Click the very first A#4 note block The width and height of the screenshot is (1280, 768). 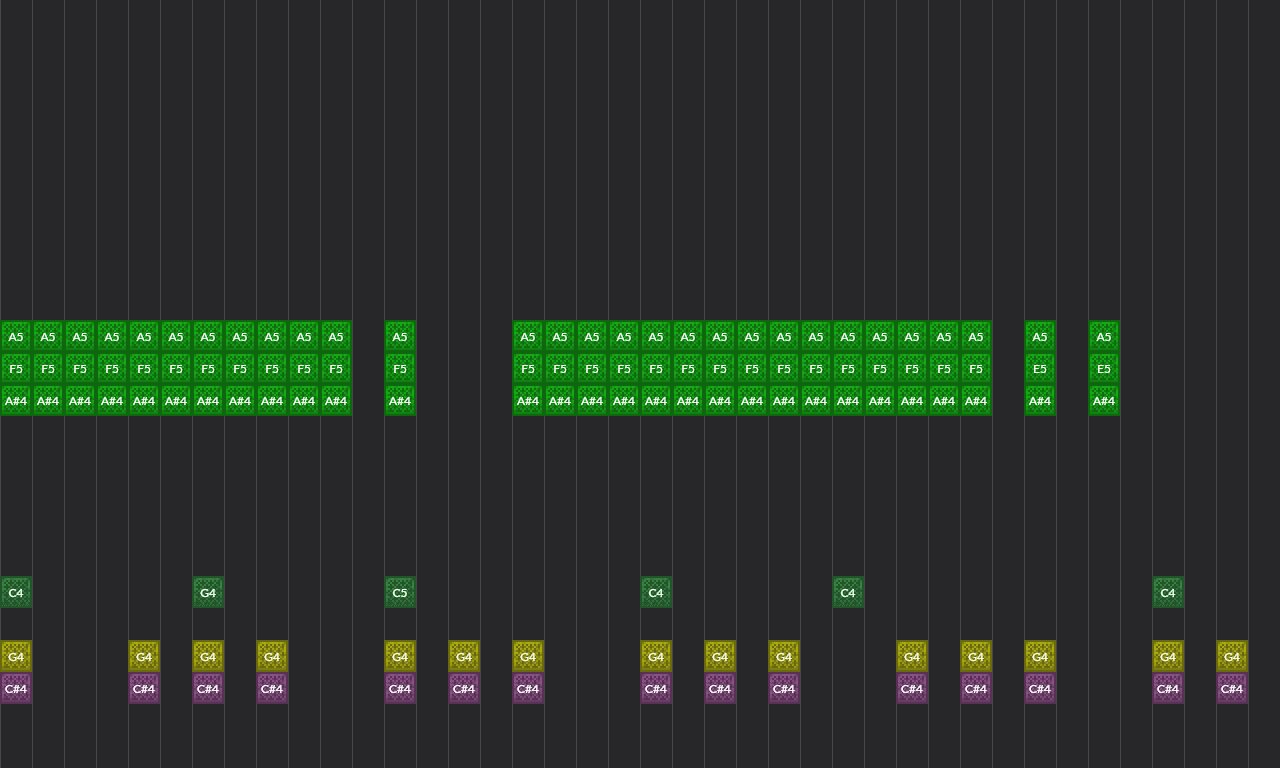click(16, 400)
